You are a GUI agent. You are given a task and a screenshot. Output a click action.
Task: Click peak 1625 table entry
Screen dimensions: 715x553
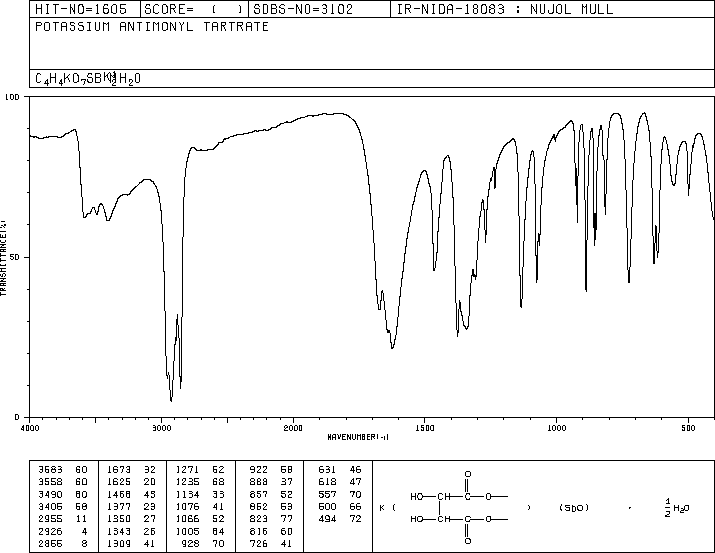131,482
